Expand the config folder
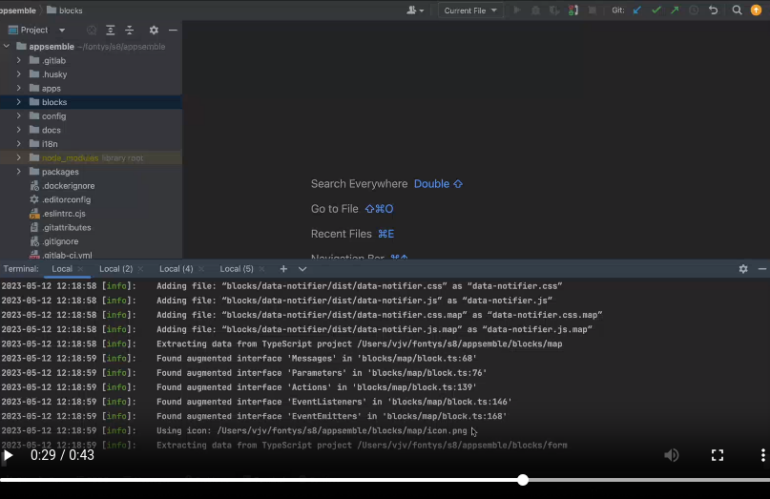 click(x=19, y=116)
